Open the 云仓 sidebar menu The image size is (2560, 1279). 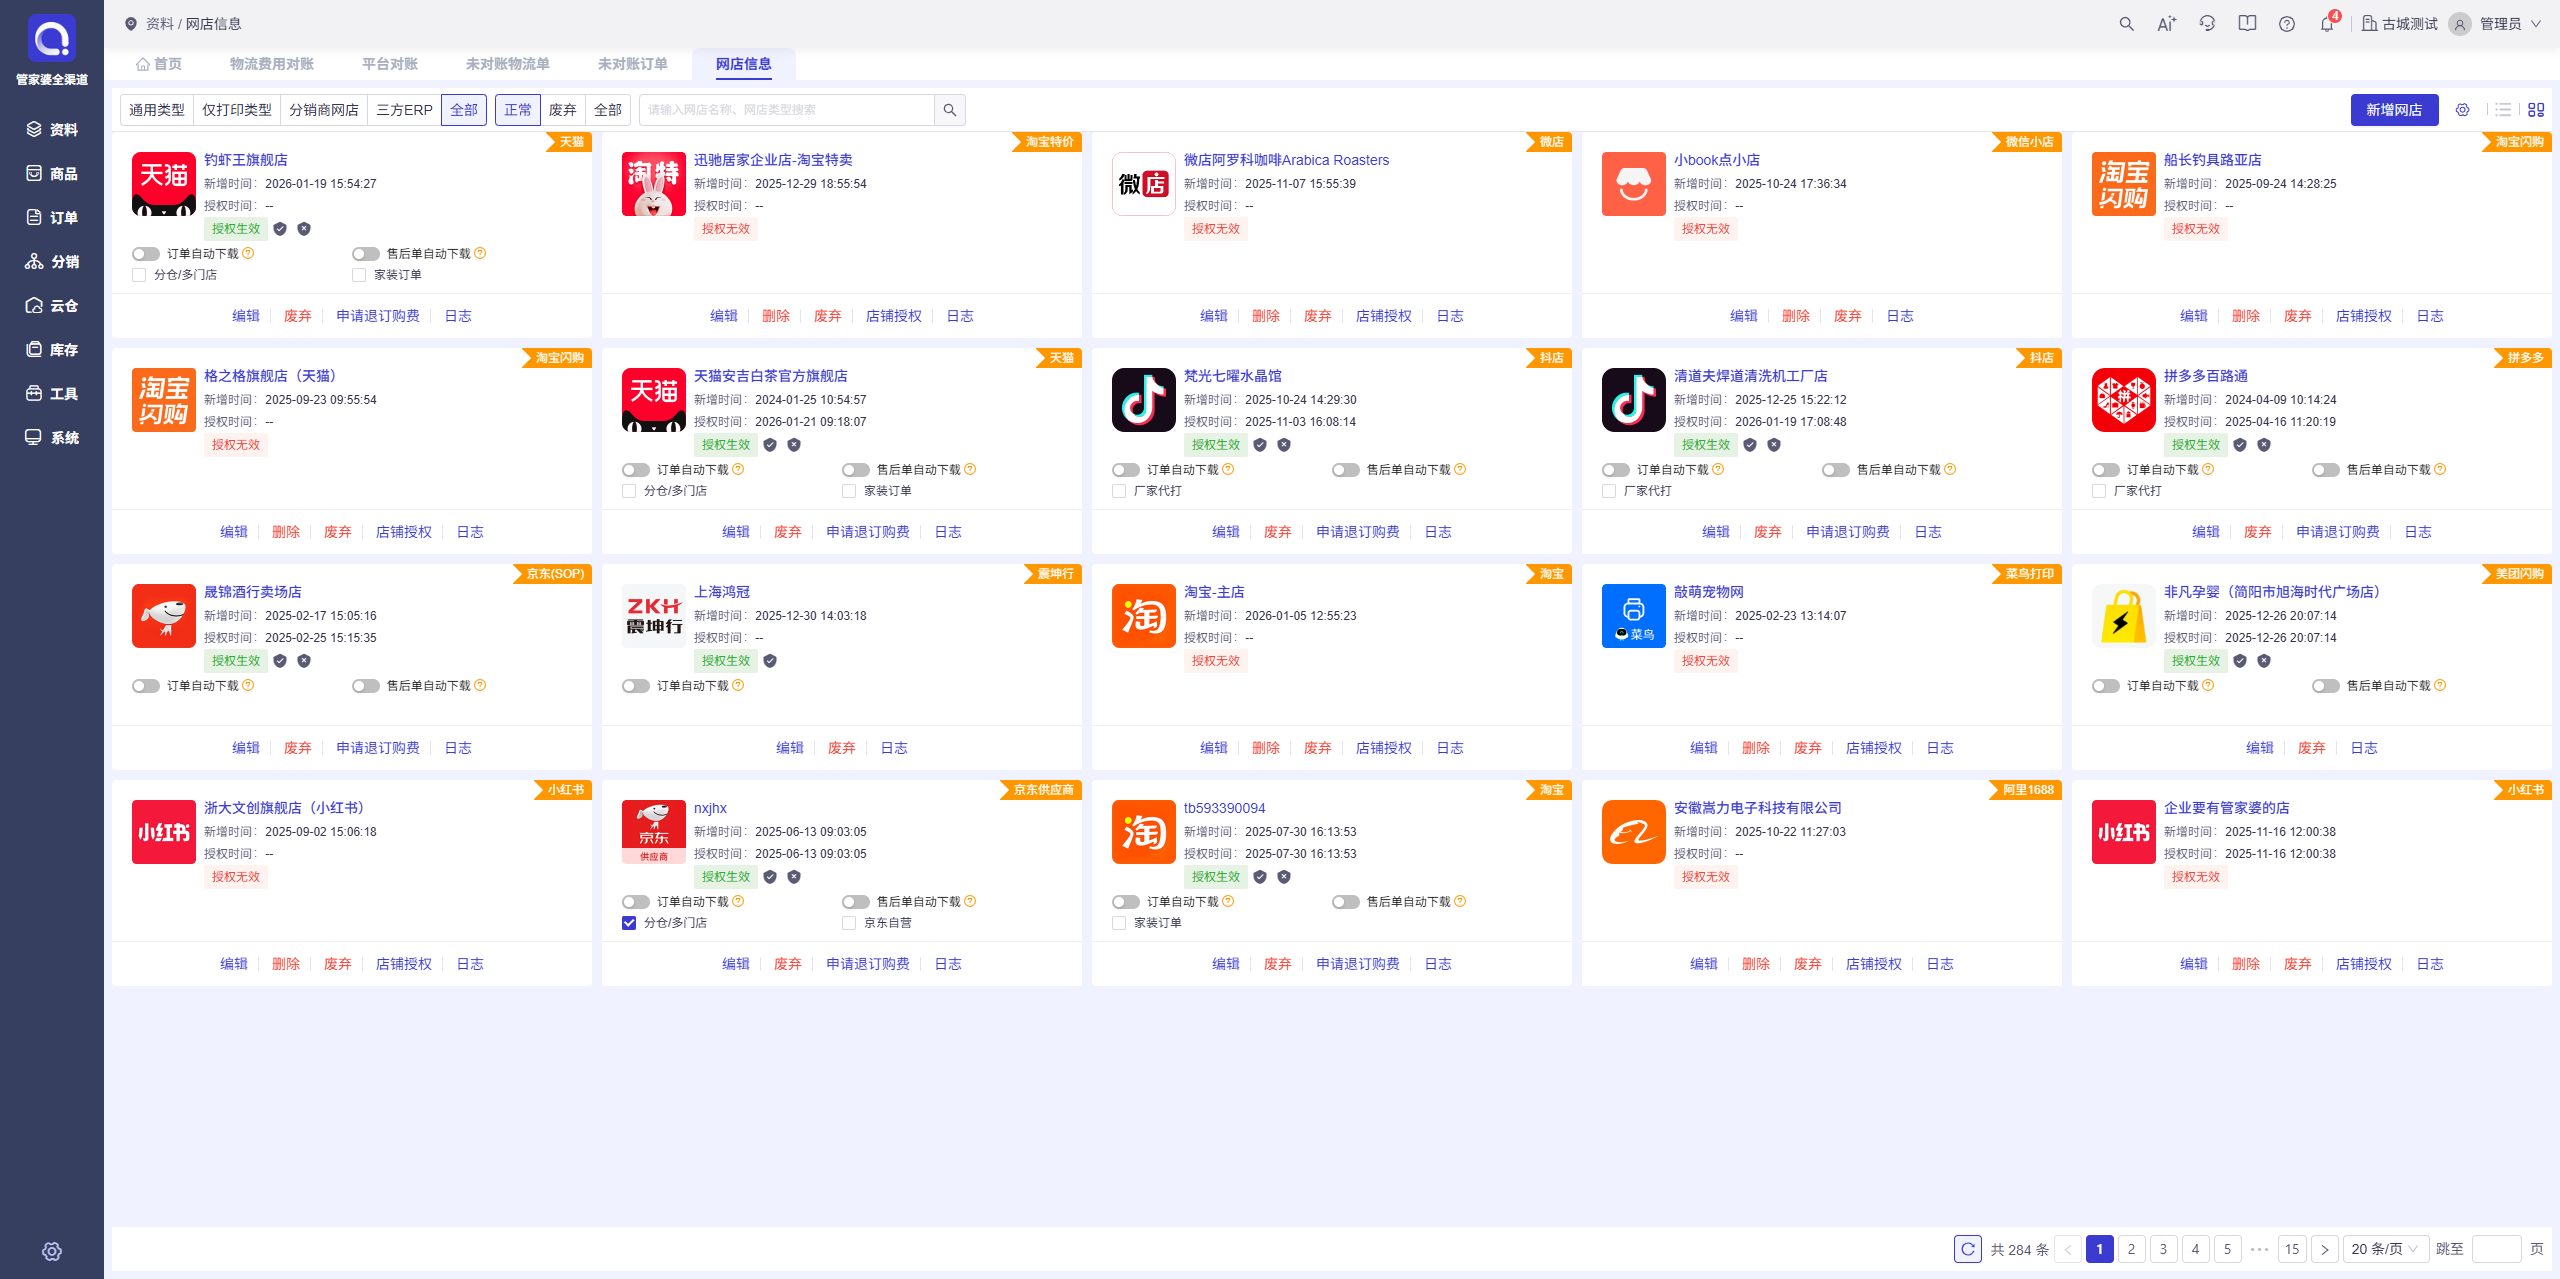[52, 305]
